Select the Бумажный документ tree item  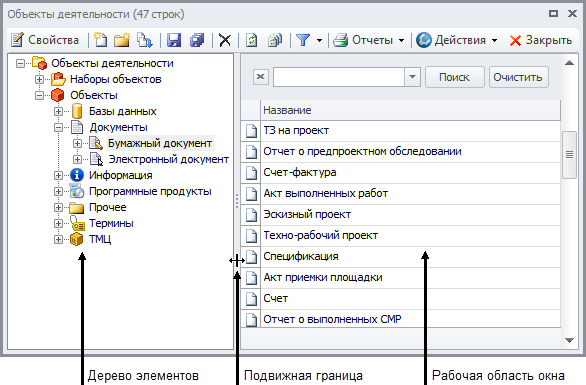click(160, 143)
